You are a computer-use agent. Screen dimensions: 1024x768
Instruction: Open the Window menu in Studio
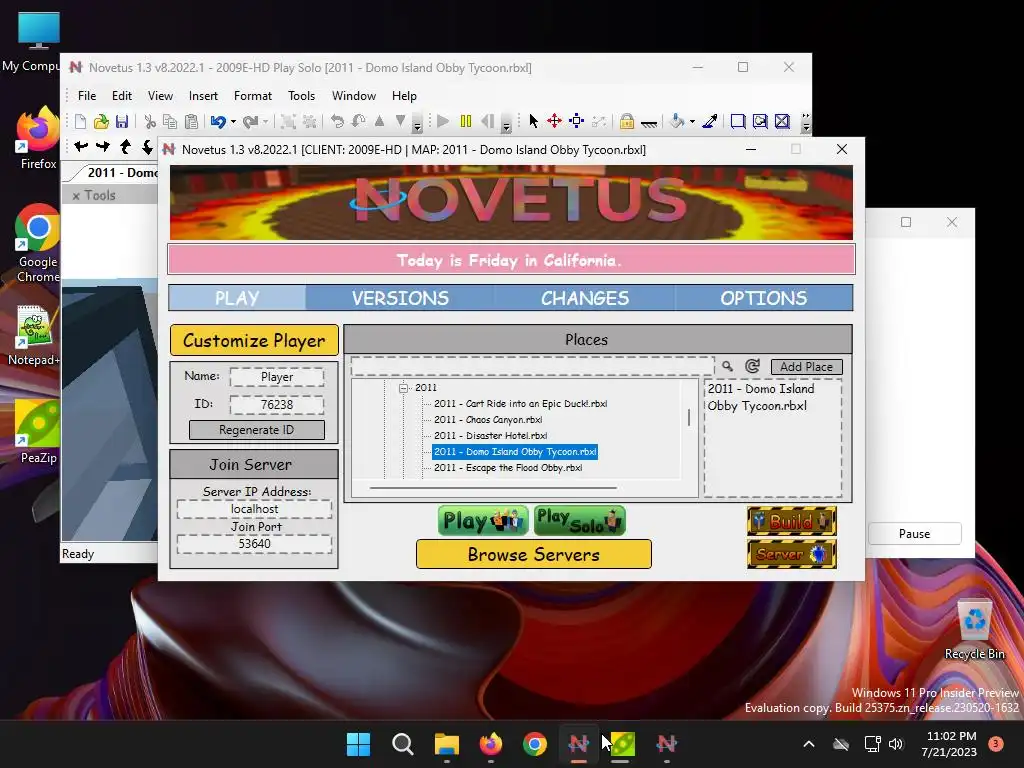point(353,95)
